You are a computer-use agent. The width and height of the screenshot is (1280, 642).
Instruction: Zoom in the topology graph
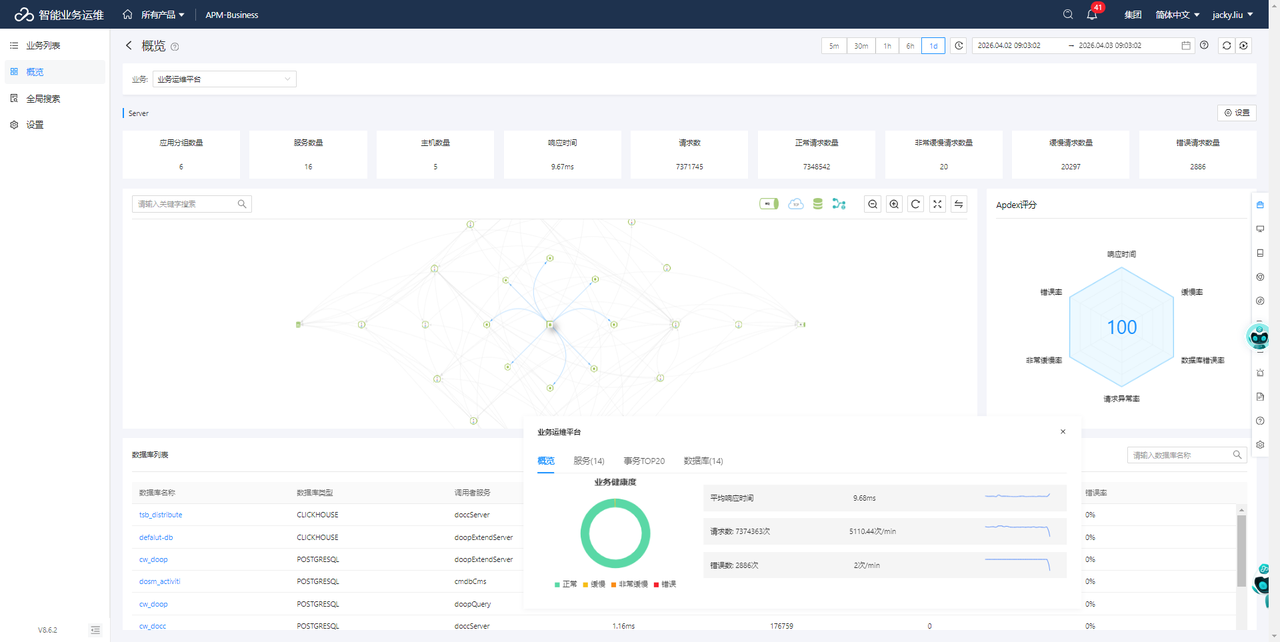click(894, 204)
